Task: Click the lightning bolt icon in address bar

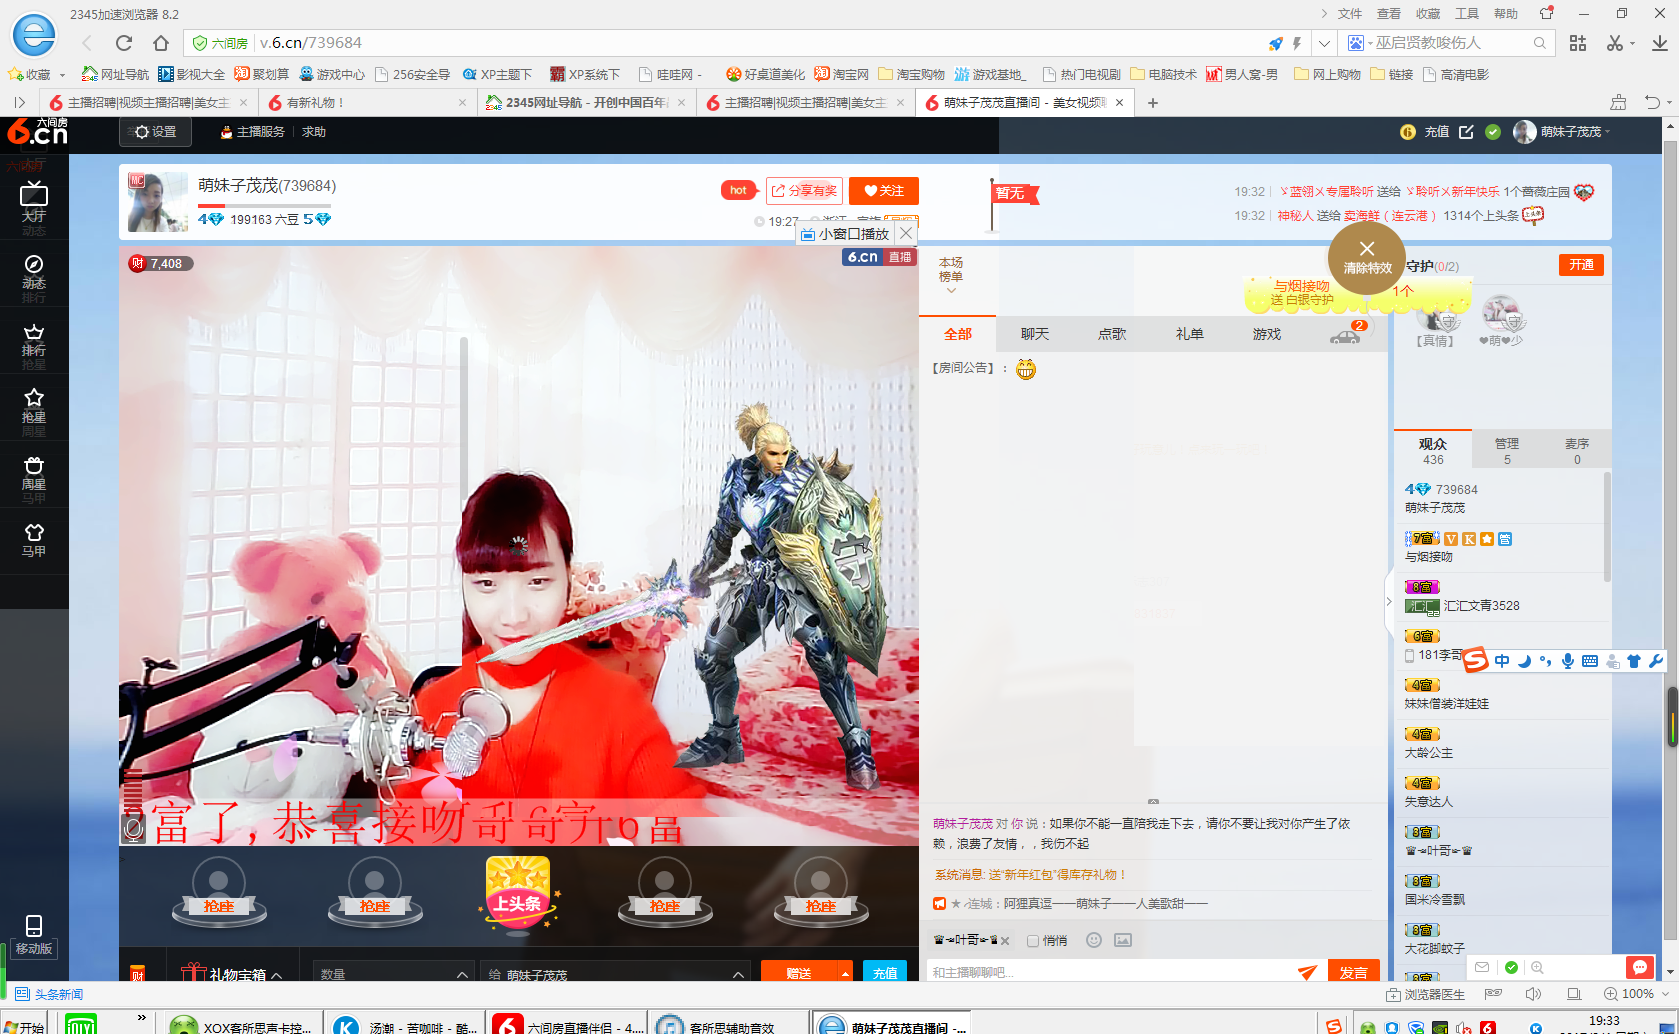Action: pos(1297,43)
